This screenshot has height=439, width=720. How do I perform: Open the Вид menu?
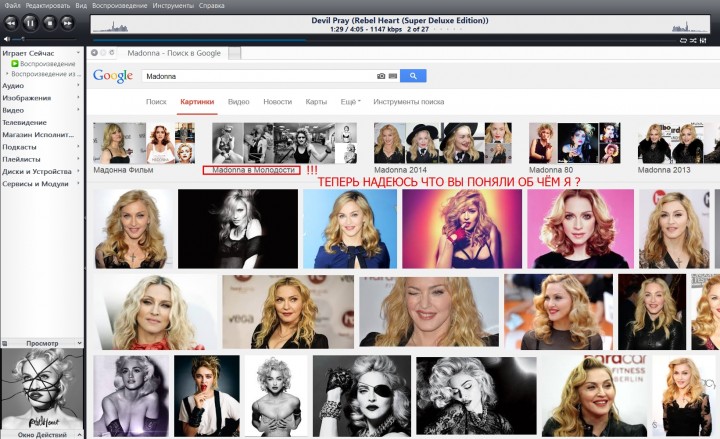coord(81,6)
